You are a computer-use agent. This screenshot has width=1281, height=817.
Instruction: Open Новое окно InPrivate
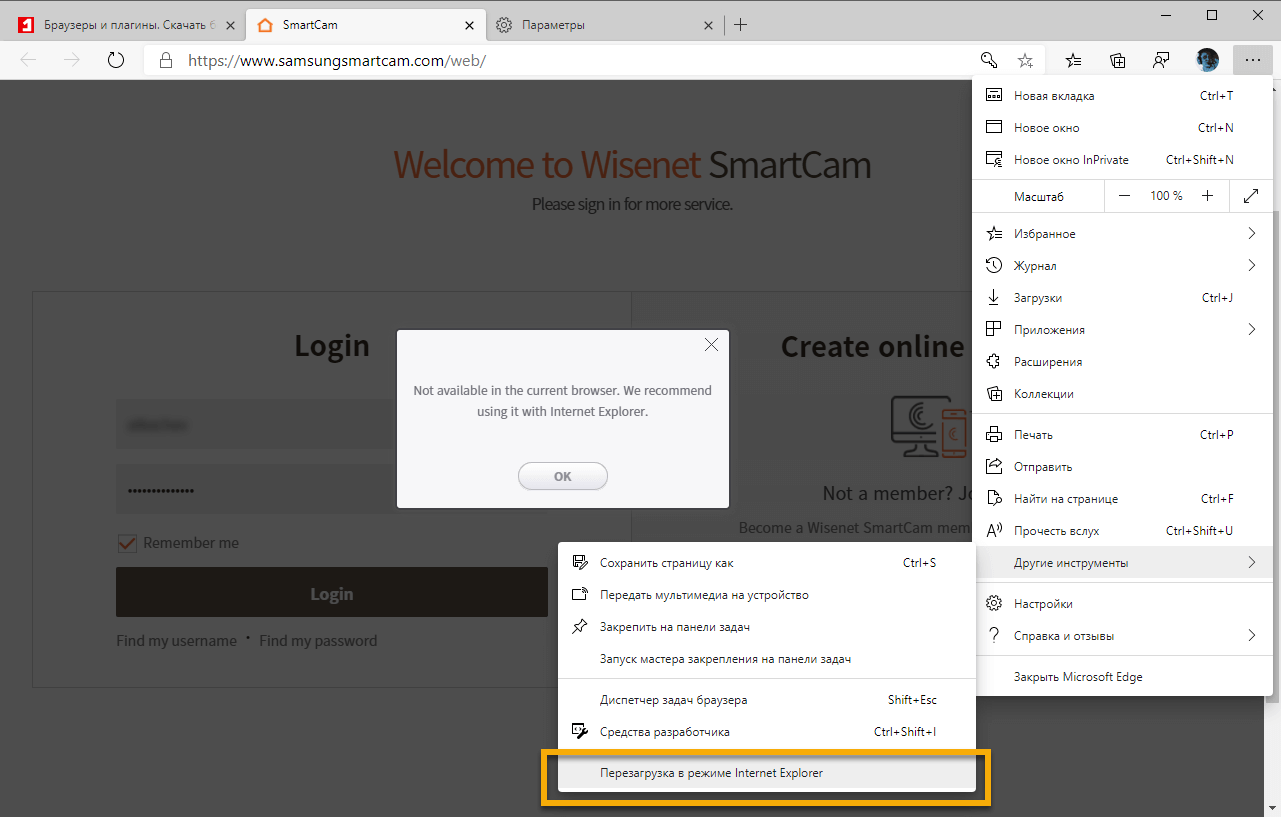point(1121,160)
